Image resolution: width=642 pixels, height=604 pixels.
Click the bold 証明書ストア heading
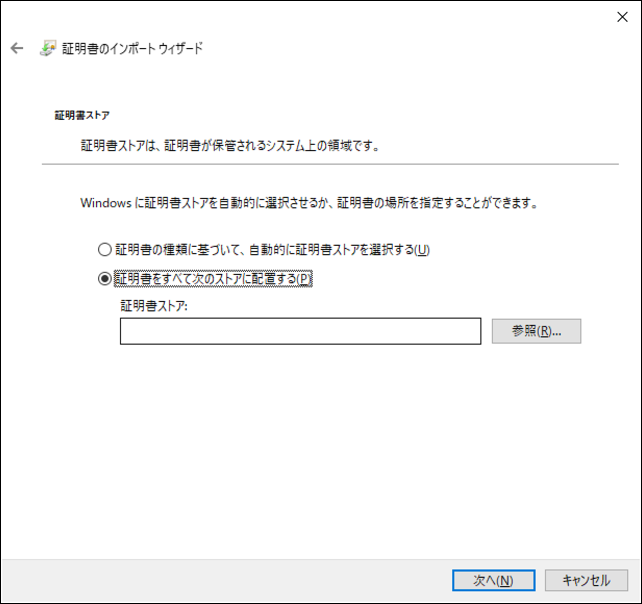82,115
